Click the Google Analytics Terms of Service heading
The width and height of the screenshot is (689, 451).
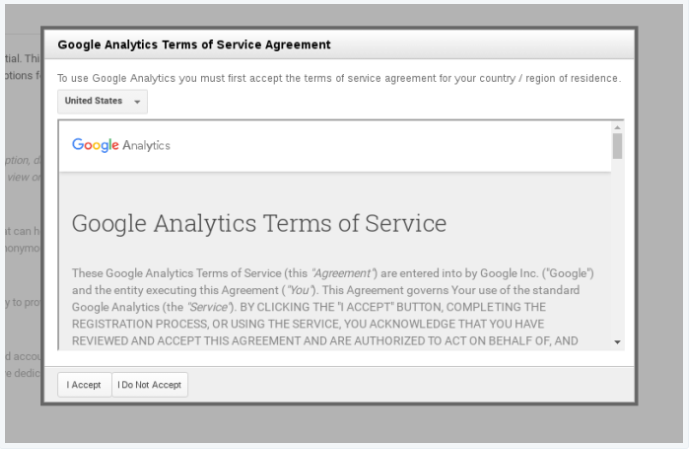259,223
